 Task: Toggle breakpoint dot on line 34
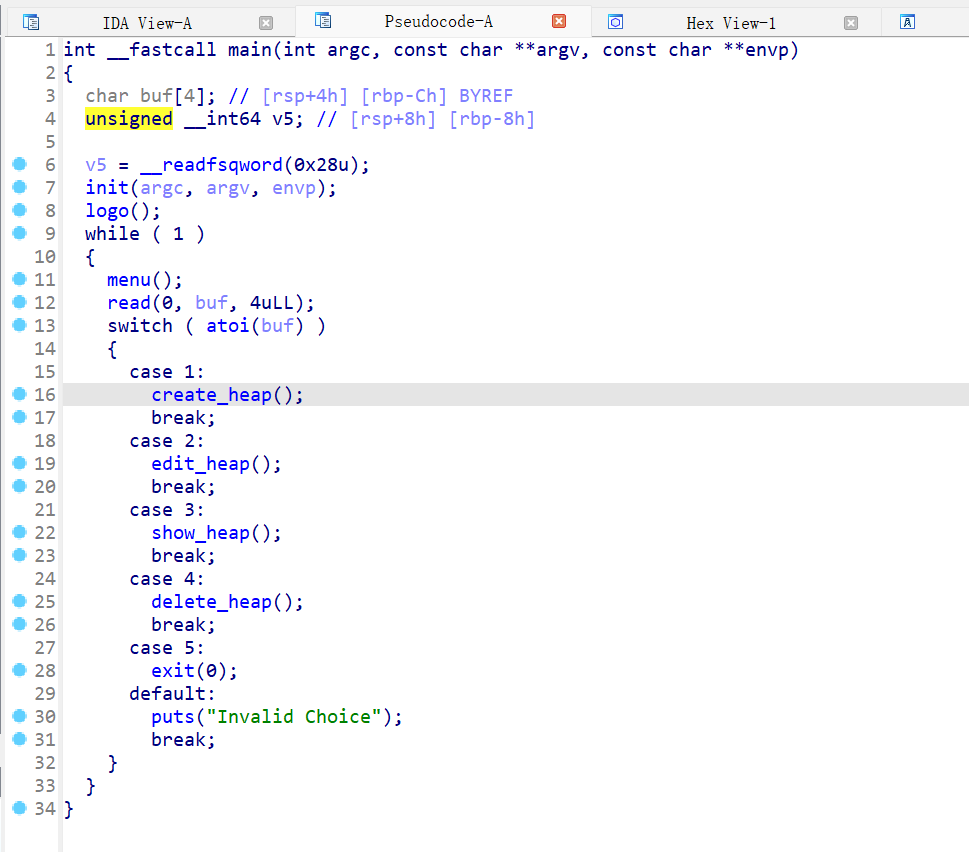click(19, 808)
